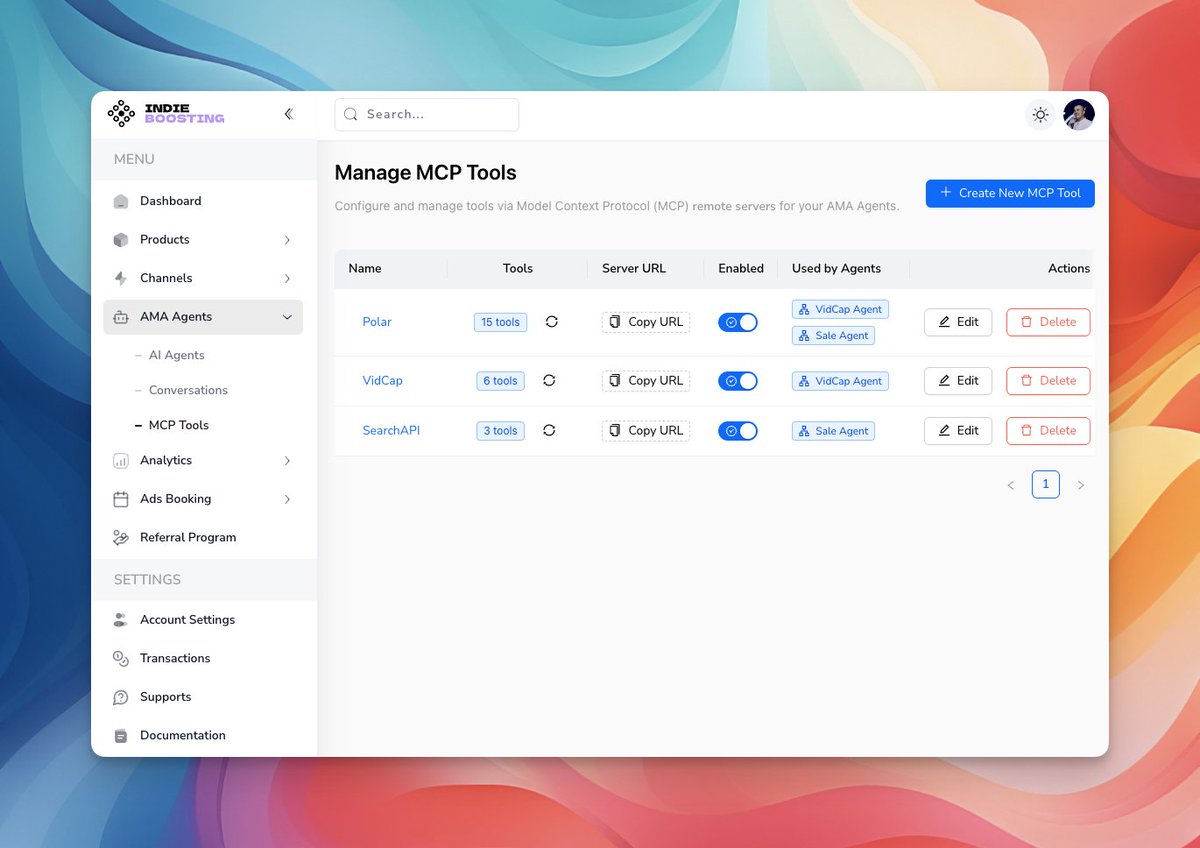Screen dimensions: 1200x848
Task: Click the Supports chat icon
Action: 121,697
